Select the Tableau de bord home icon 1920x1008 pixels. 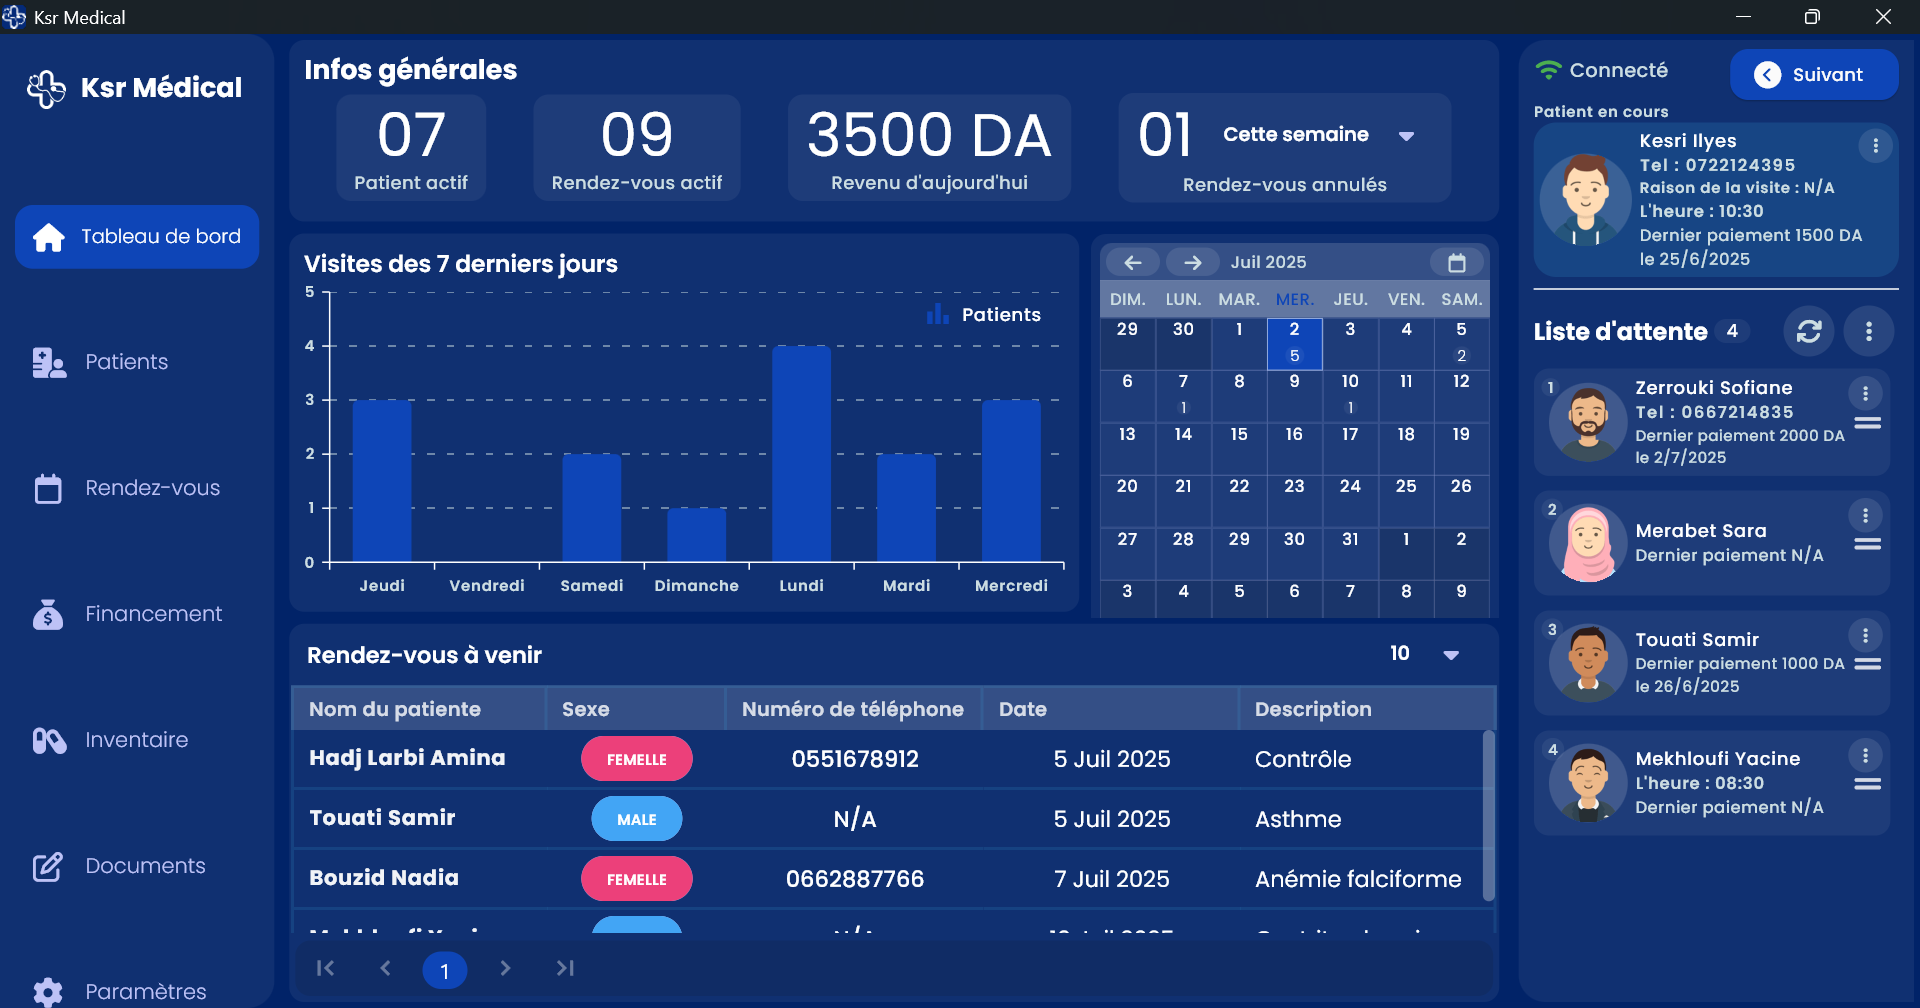pyautogui.click(x=47, y=237)
